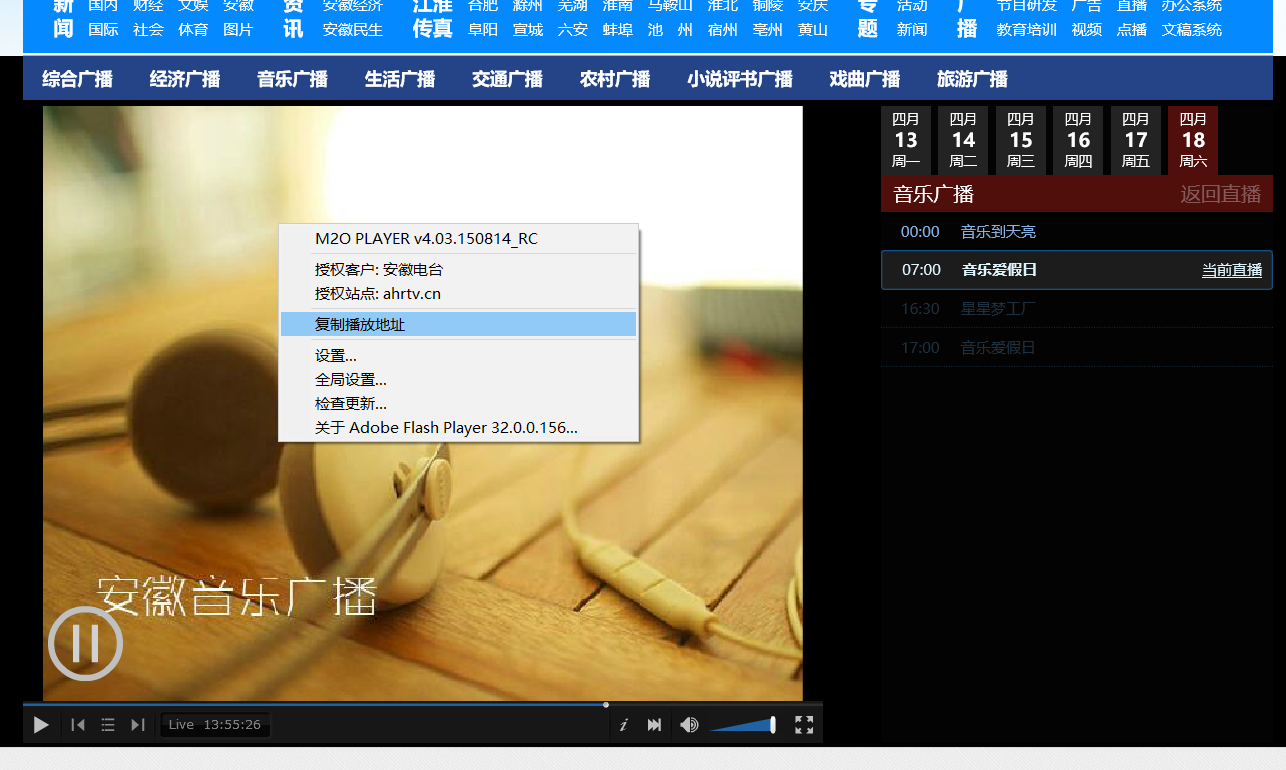1286x770 pixels.
Task: Select date 四月 14 周二
Action: point(963,140)
